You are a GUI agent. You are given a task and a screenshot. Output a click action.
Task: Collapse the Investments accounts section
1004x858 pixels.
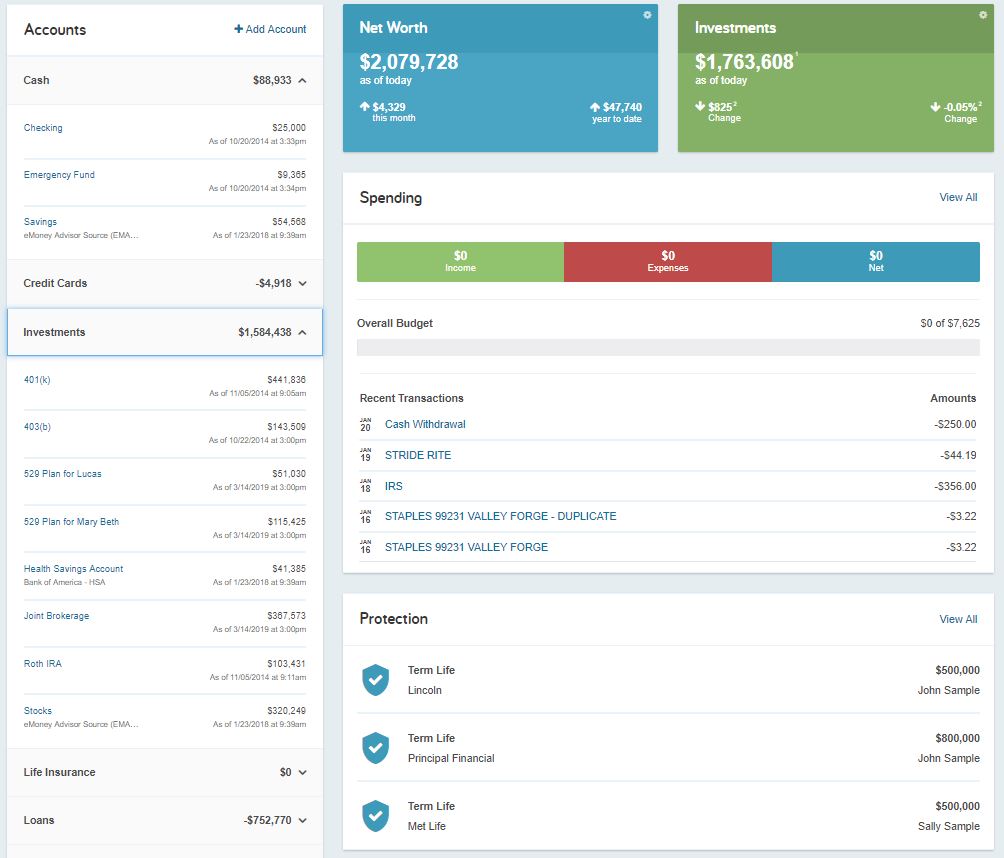coord(303,331)
